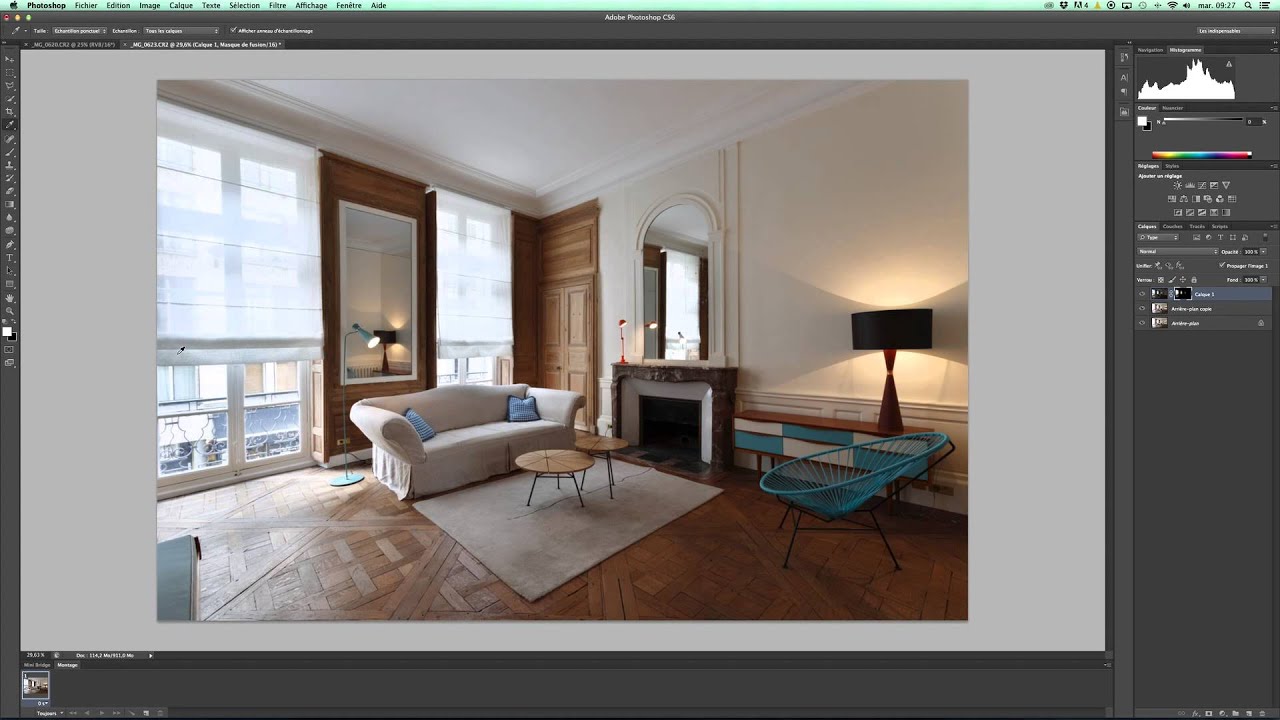Image resolution: width=1280 pixels, height=720 pixels.
Task: Switch to the Navigation panel tab
Action: (1150, 50)
